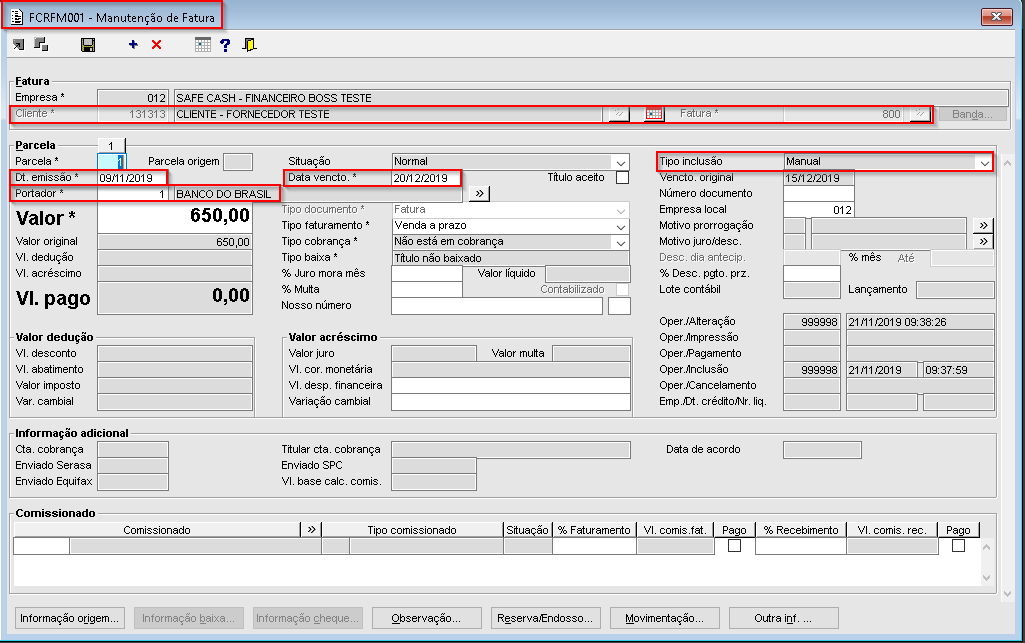Click the overlapping squares toolbar icon
This screenshot has width=1025, height=643.
tap(41, 44)
